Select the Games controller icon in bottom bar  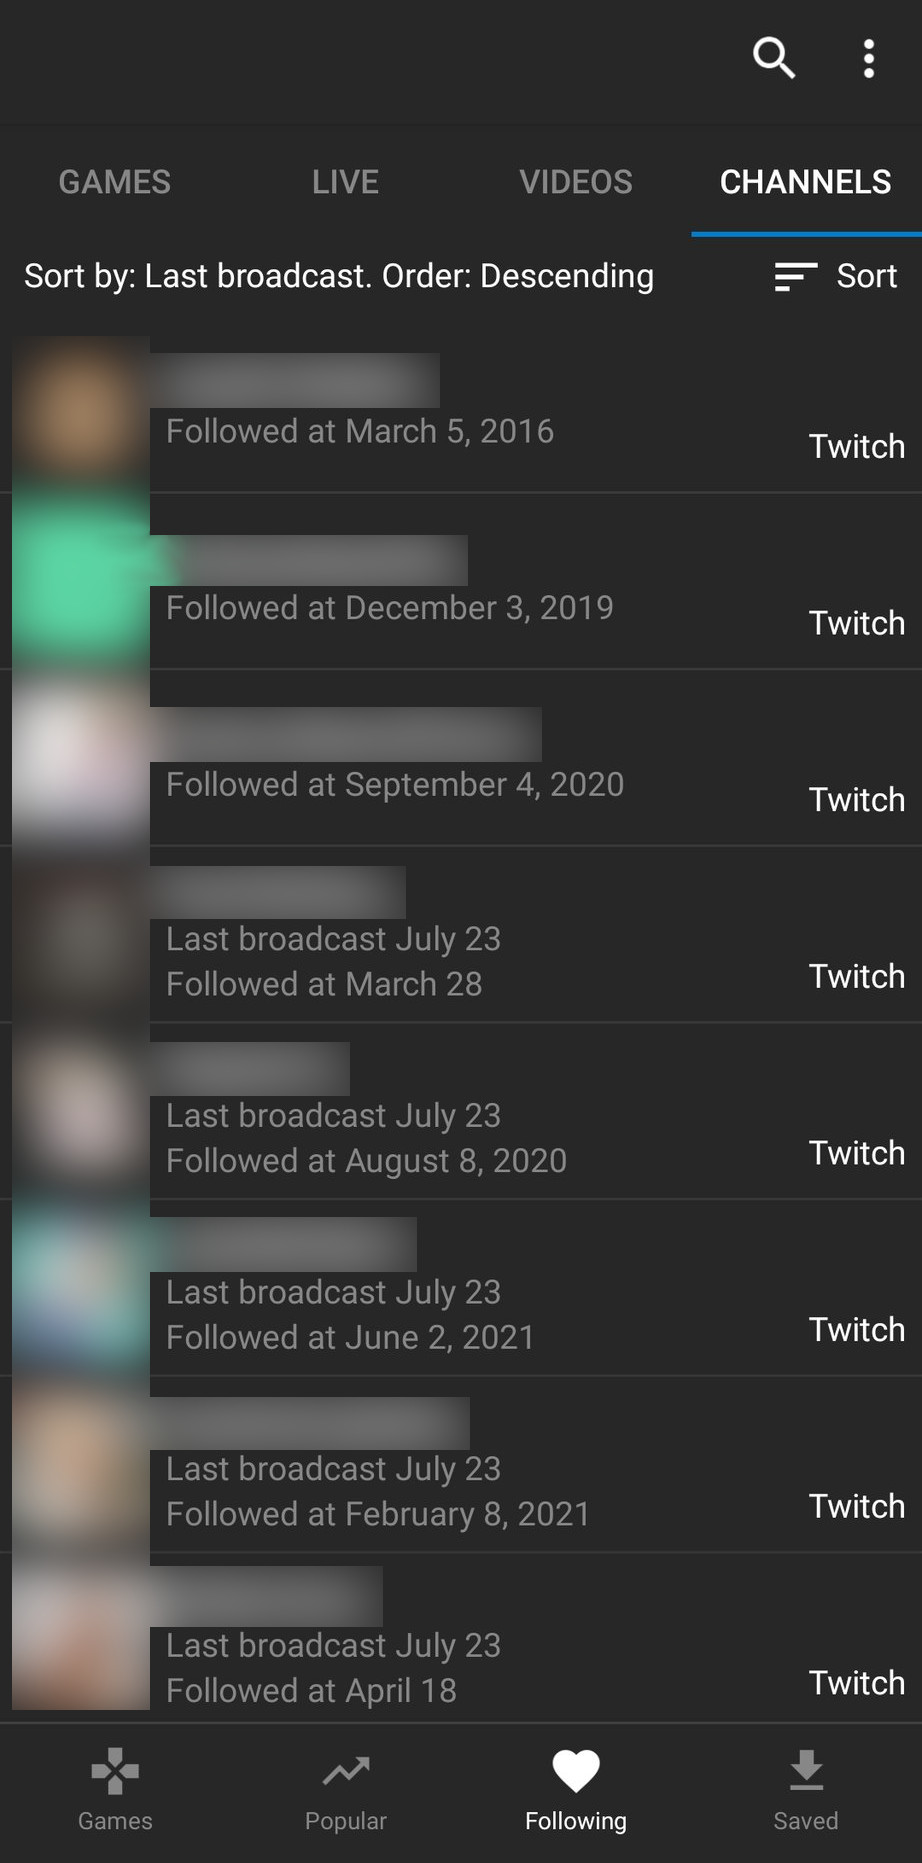[x=114, y=1790]
